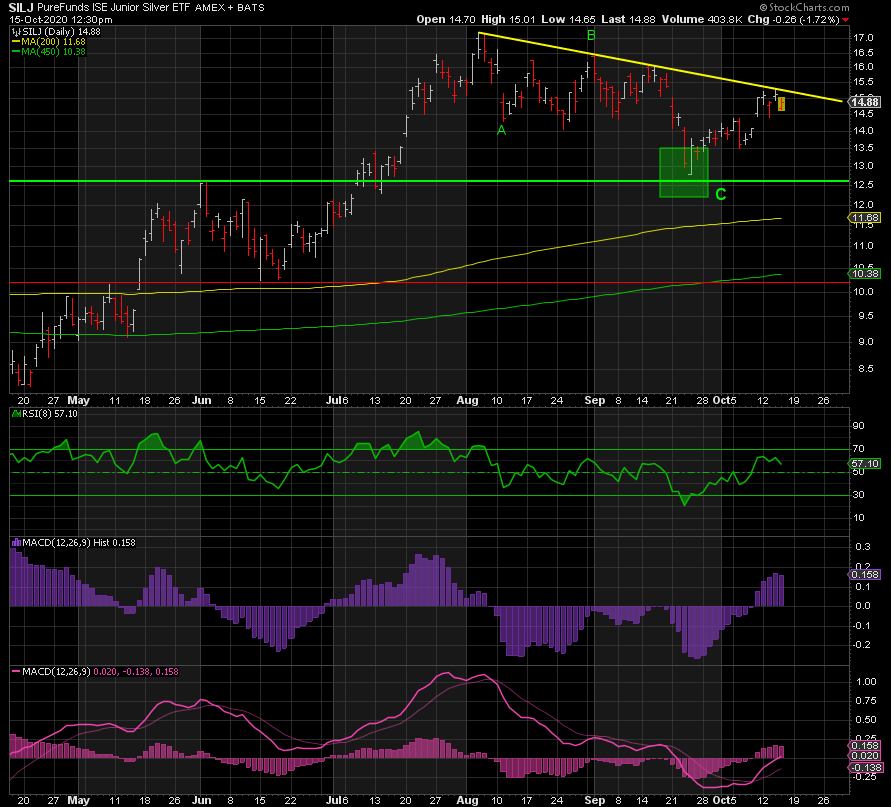Click the green letter A wave label
Viewport: 891px width, 807px height.
pos(501,131)
